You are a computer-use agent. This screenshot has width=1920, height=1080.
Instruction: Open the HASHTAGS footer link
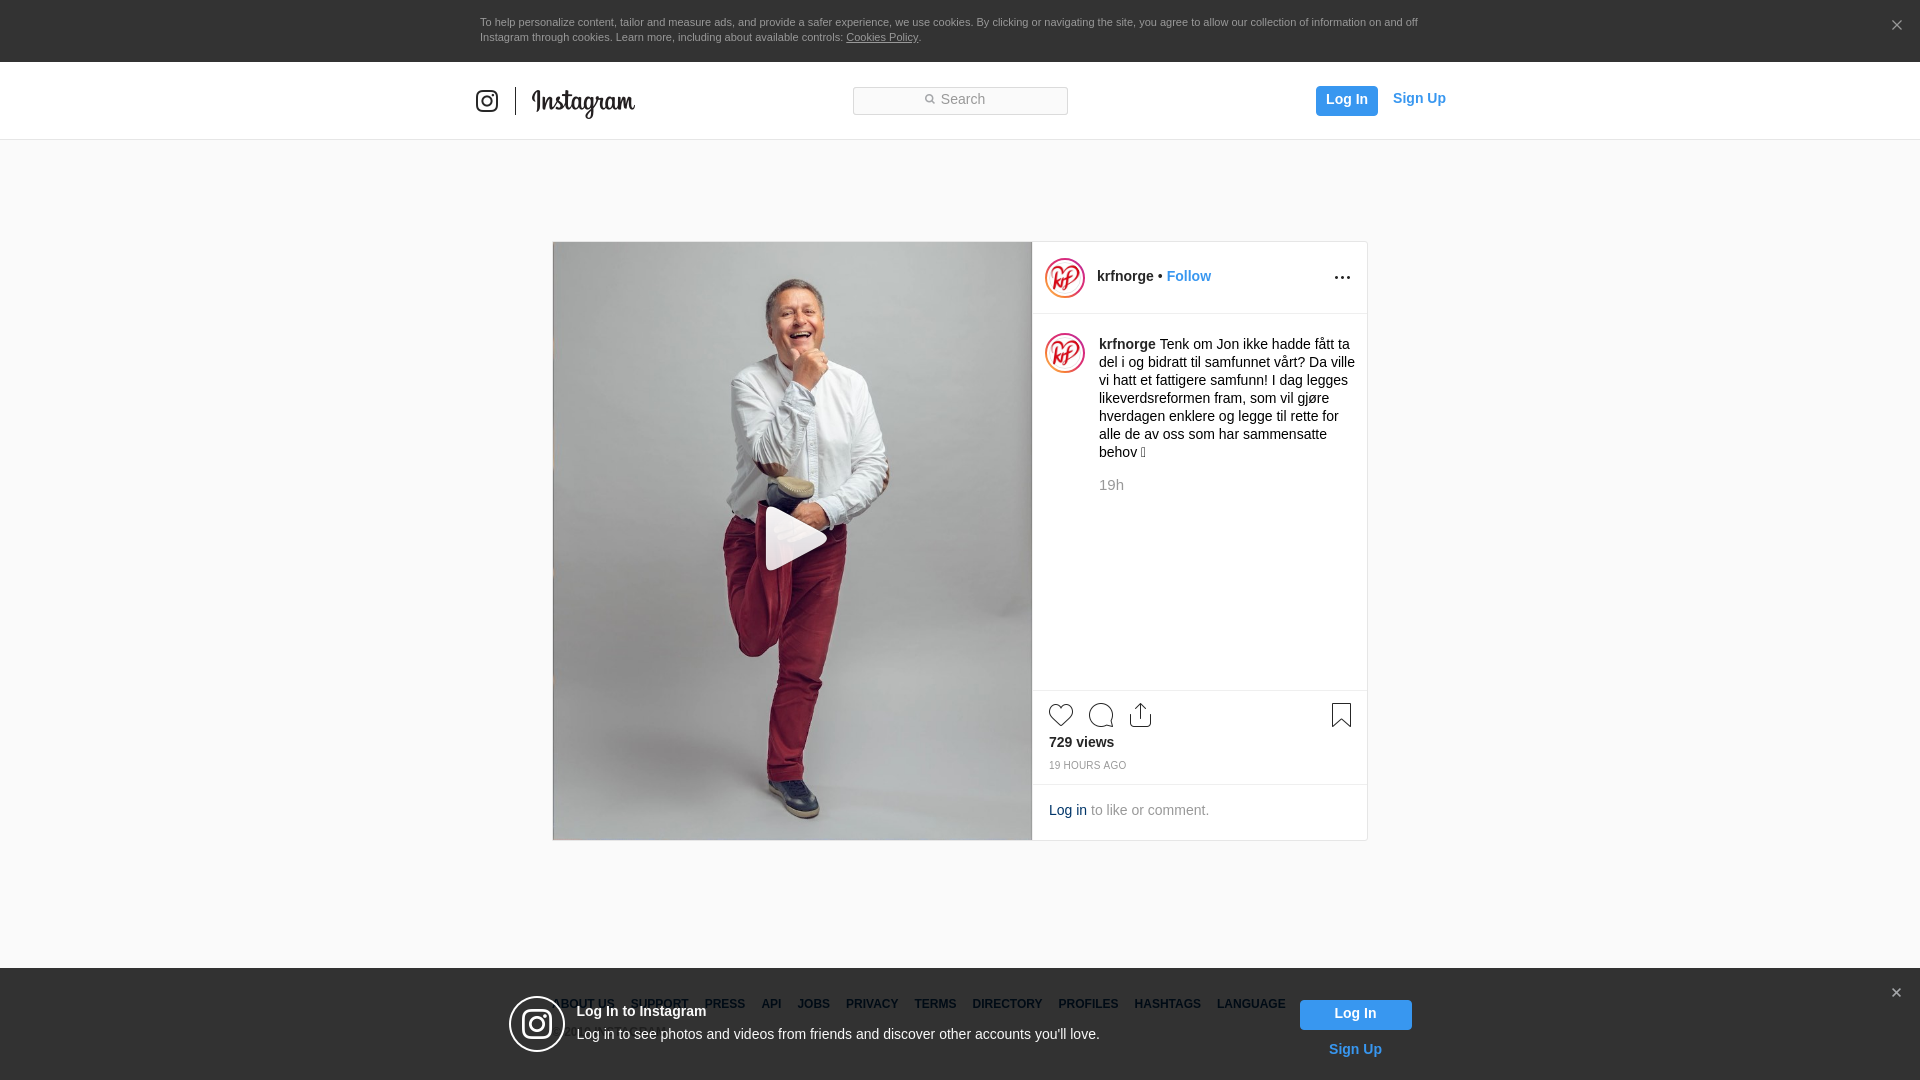click(x=1167, y=1004)
